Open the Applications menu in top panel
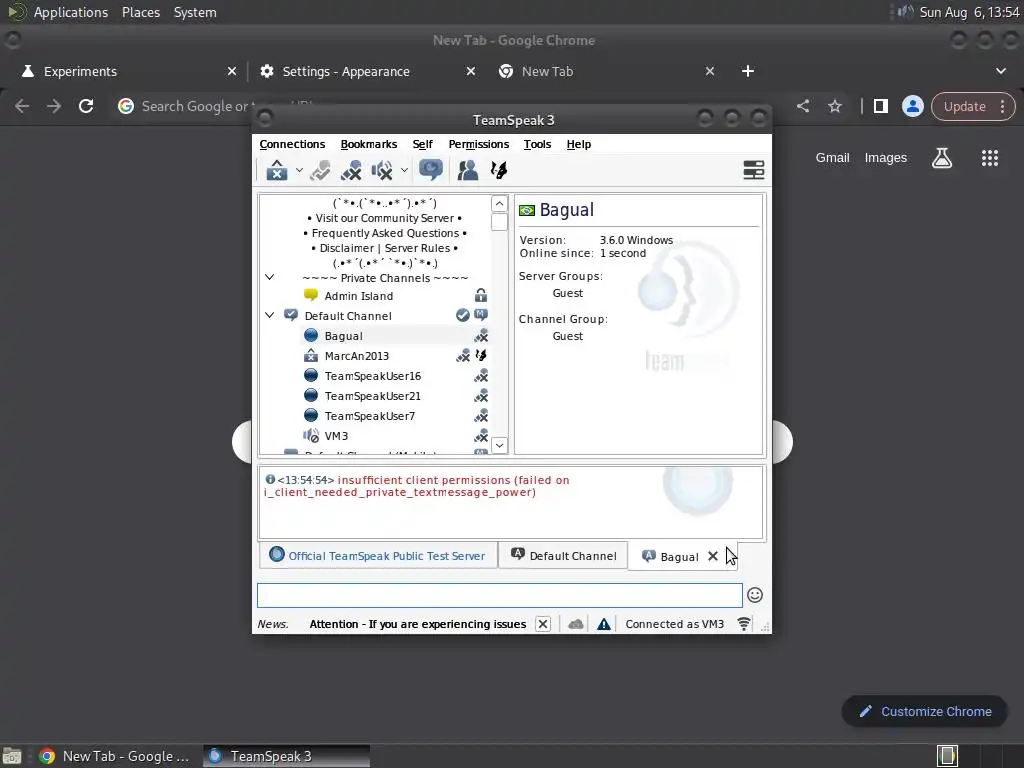Image resolution: width=1024 pixels, height=768 pixels. pos(71,12)
